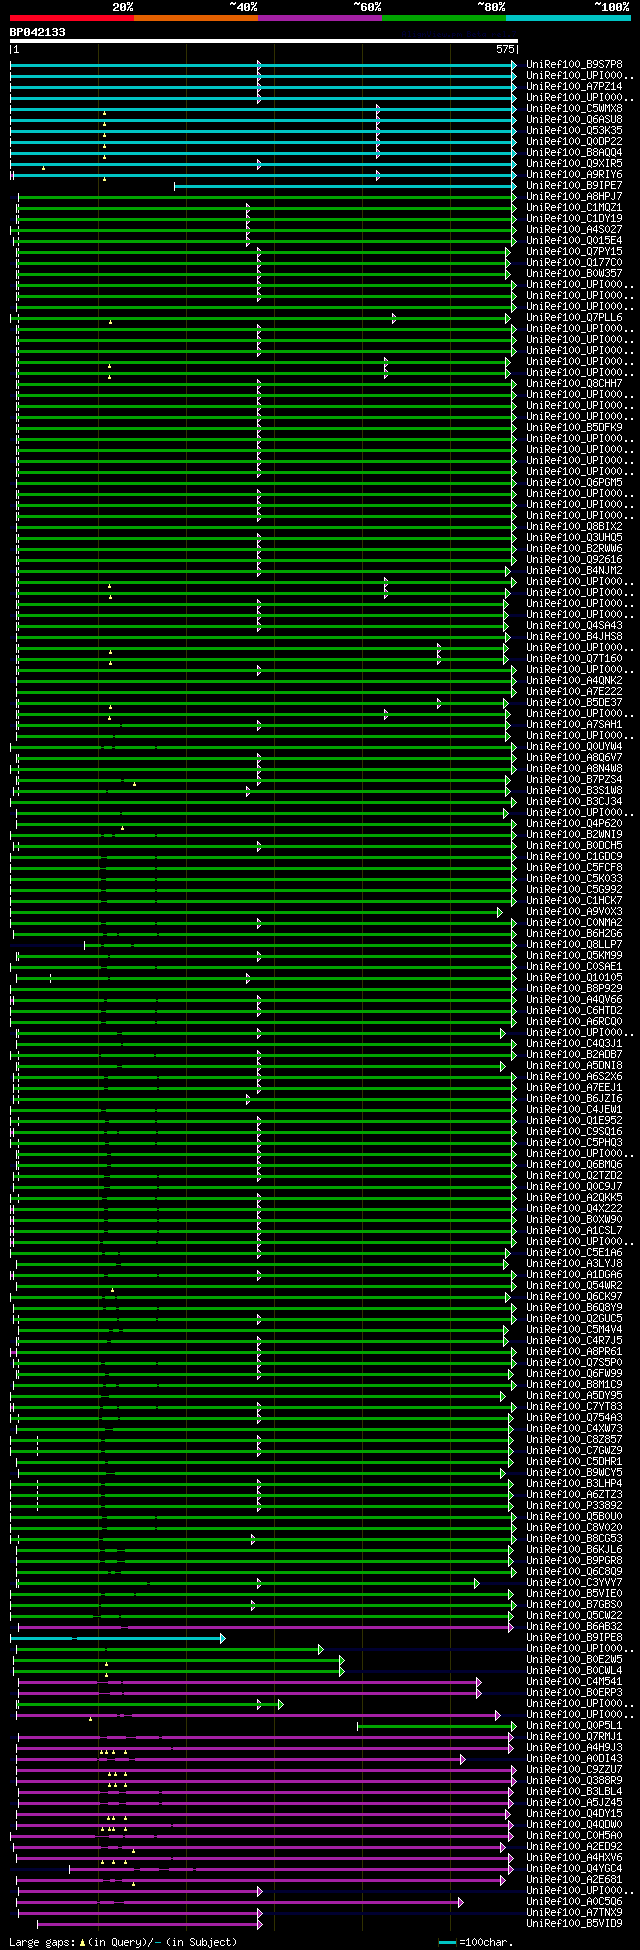
Task: Select hit label UniRef100_Q8BIX2
Action: (574, 527)
